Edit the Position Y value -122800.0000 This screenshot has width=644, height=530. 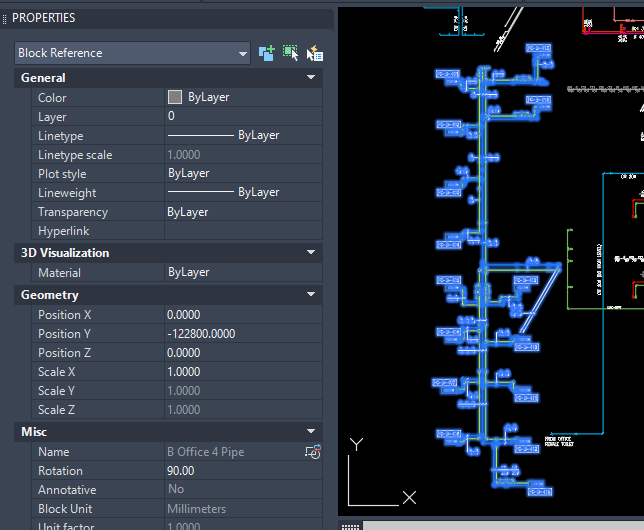pos(243,334)
